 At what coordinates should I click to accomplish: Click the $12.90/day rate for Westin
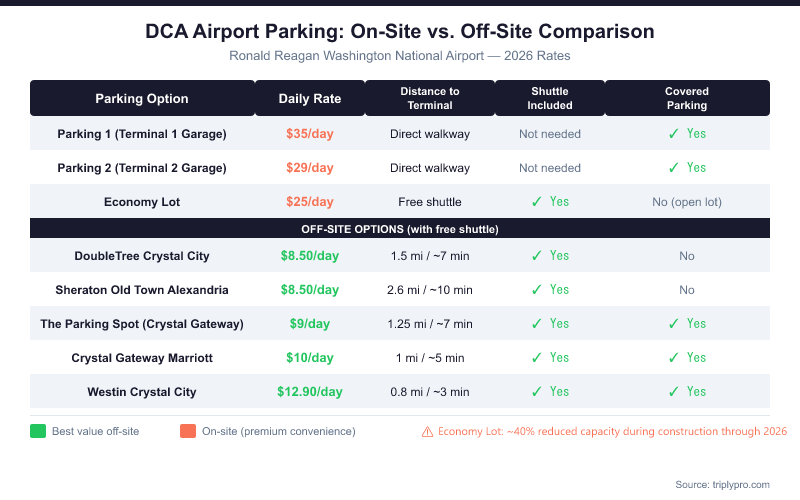tap(310, 391)
